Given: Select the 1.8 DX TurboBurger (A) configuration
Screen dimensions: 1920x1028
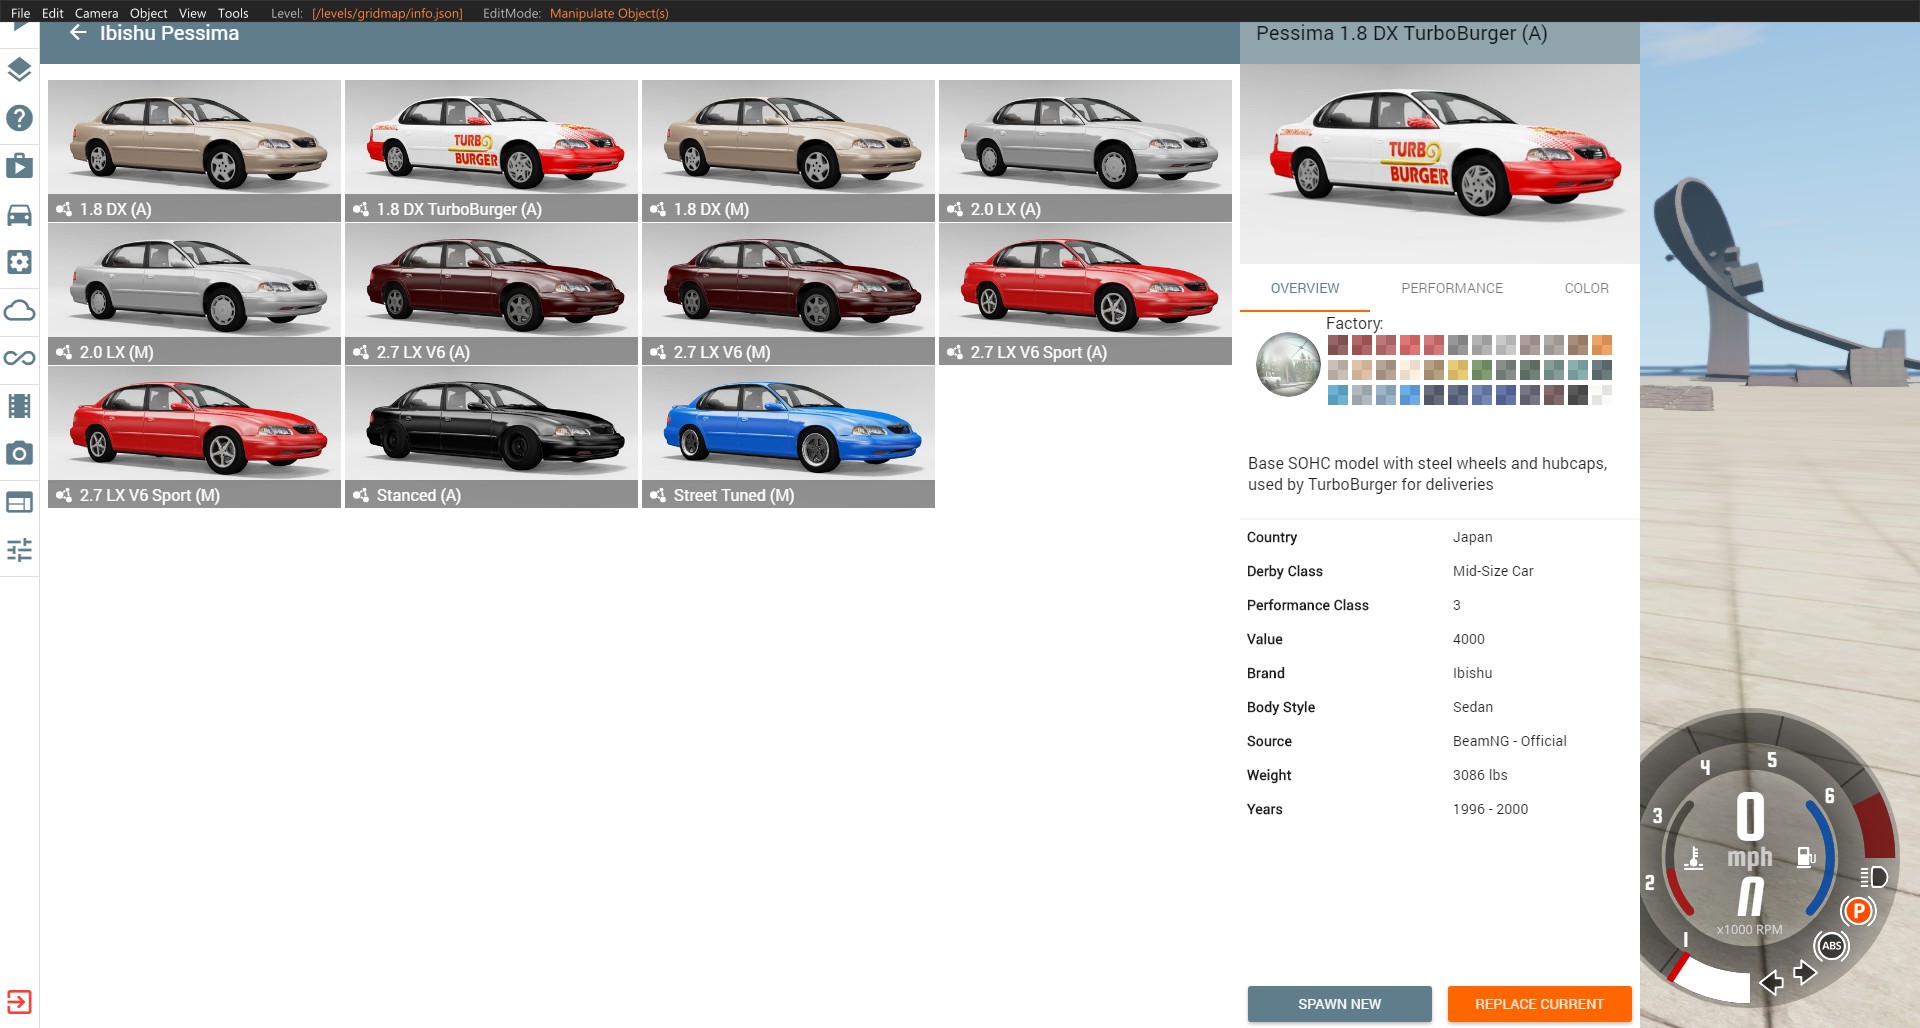Looking at the screenshot, I should pyautogui.click(x=491, y=151).
